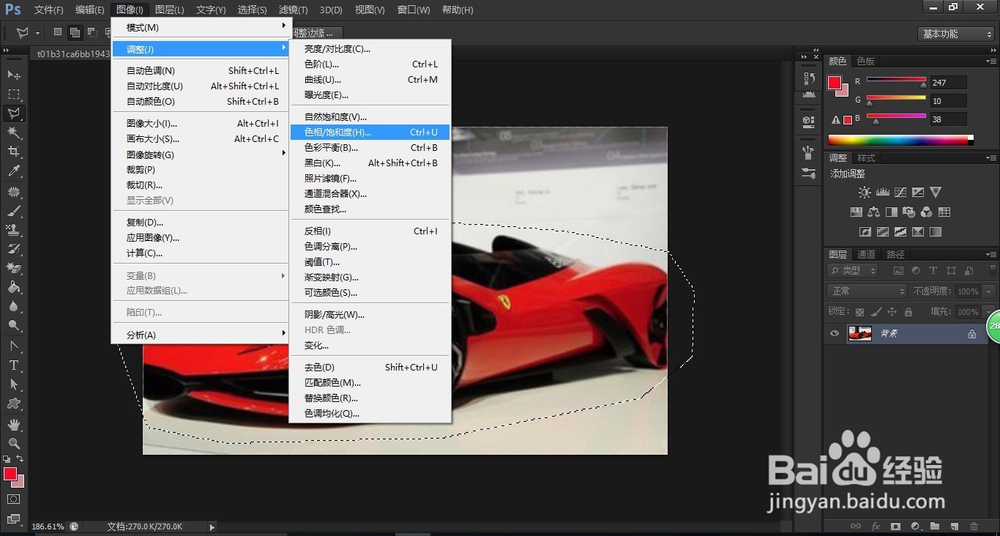Swap foreground and background colors
1000x536 pixels.
coord(20,459)
